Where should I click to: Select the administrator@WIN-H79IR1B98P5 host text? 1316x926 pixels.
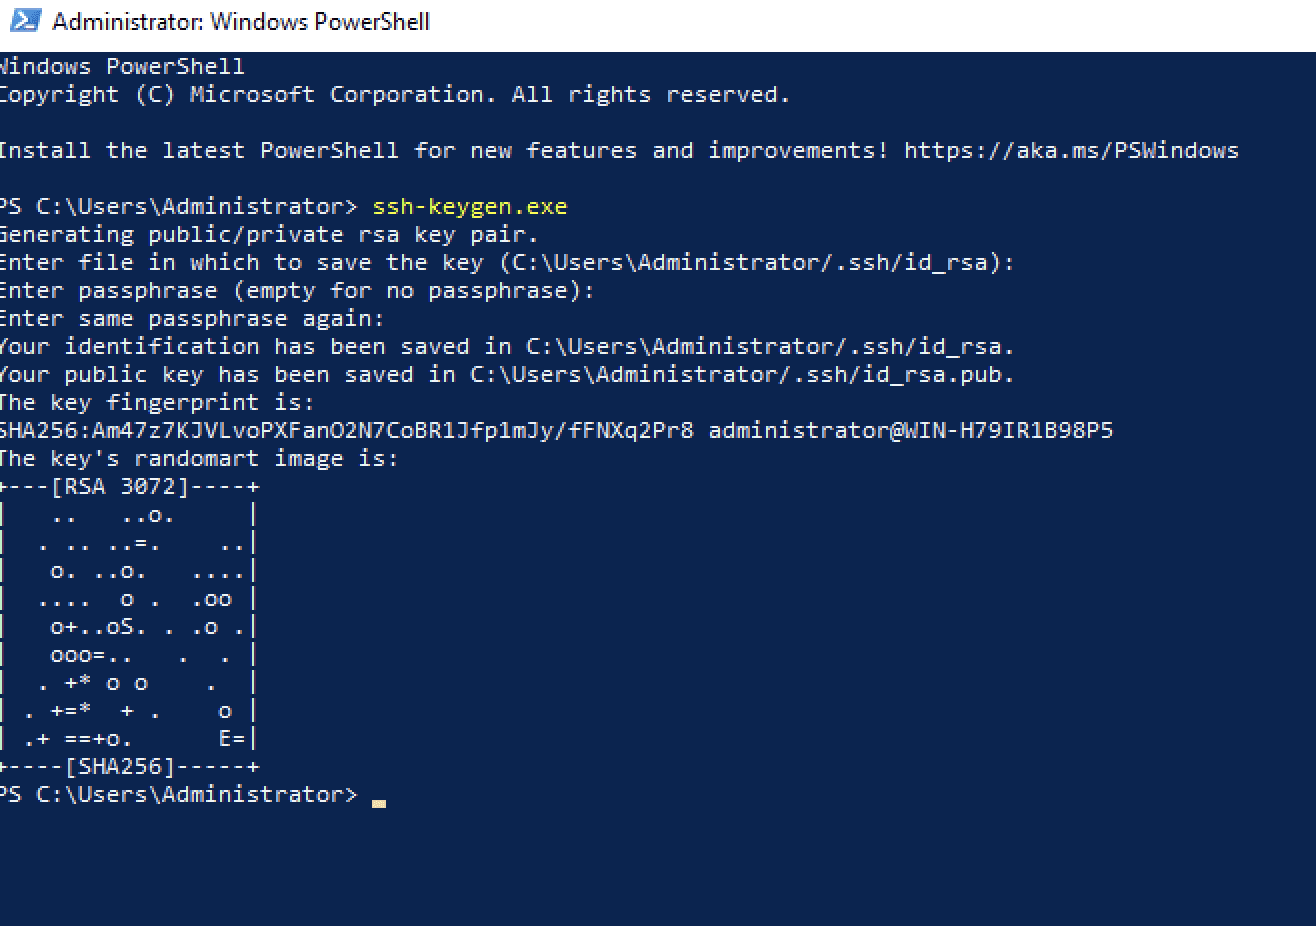pos(910,431)
